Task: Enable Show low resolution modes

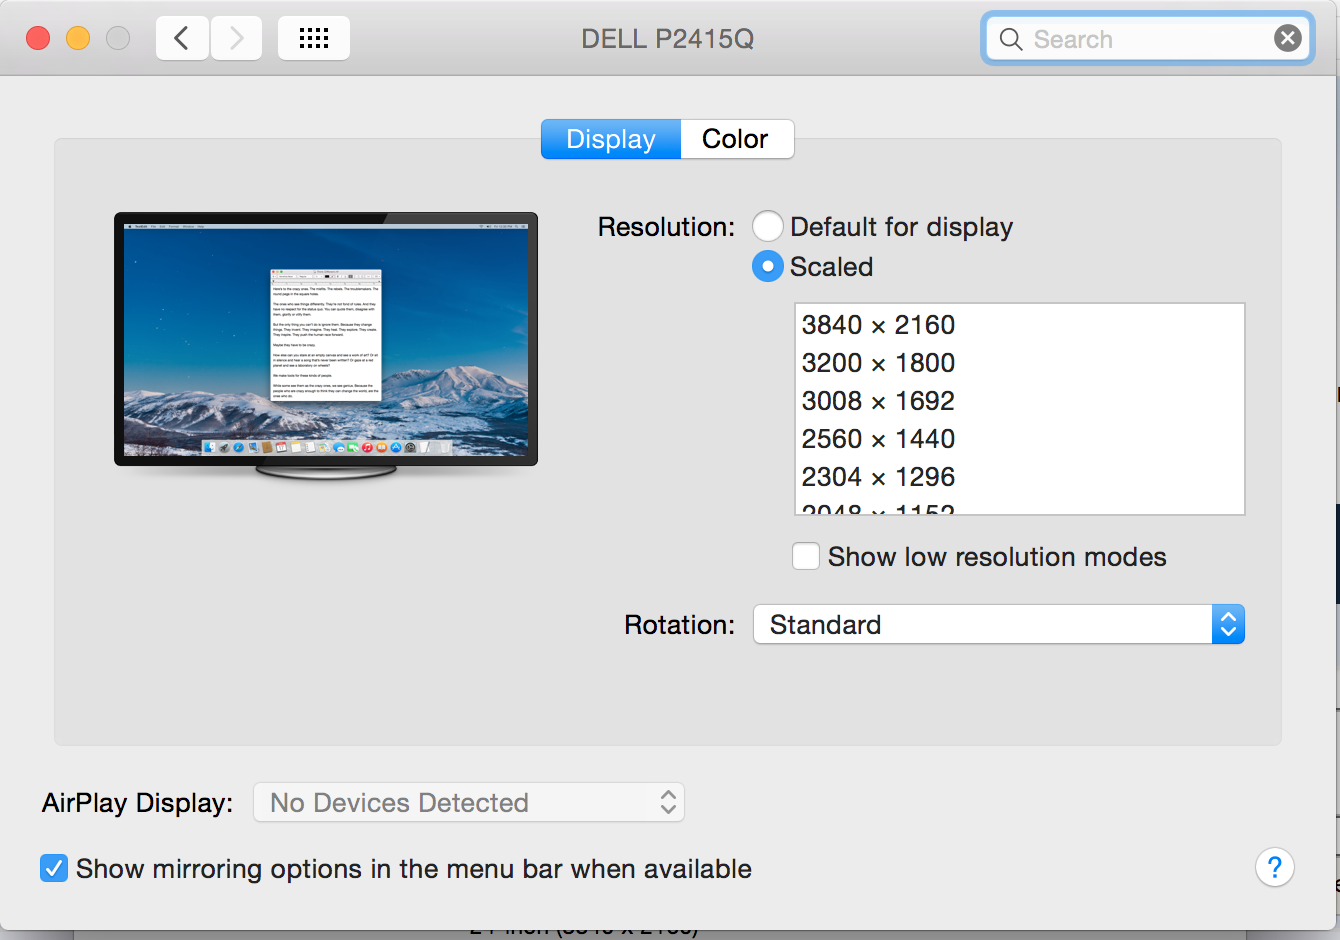Action: click(806, 557)
